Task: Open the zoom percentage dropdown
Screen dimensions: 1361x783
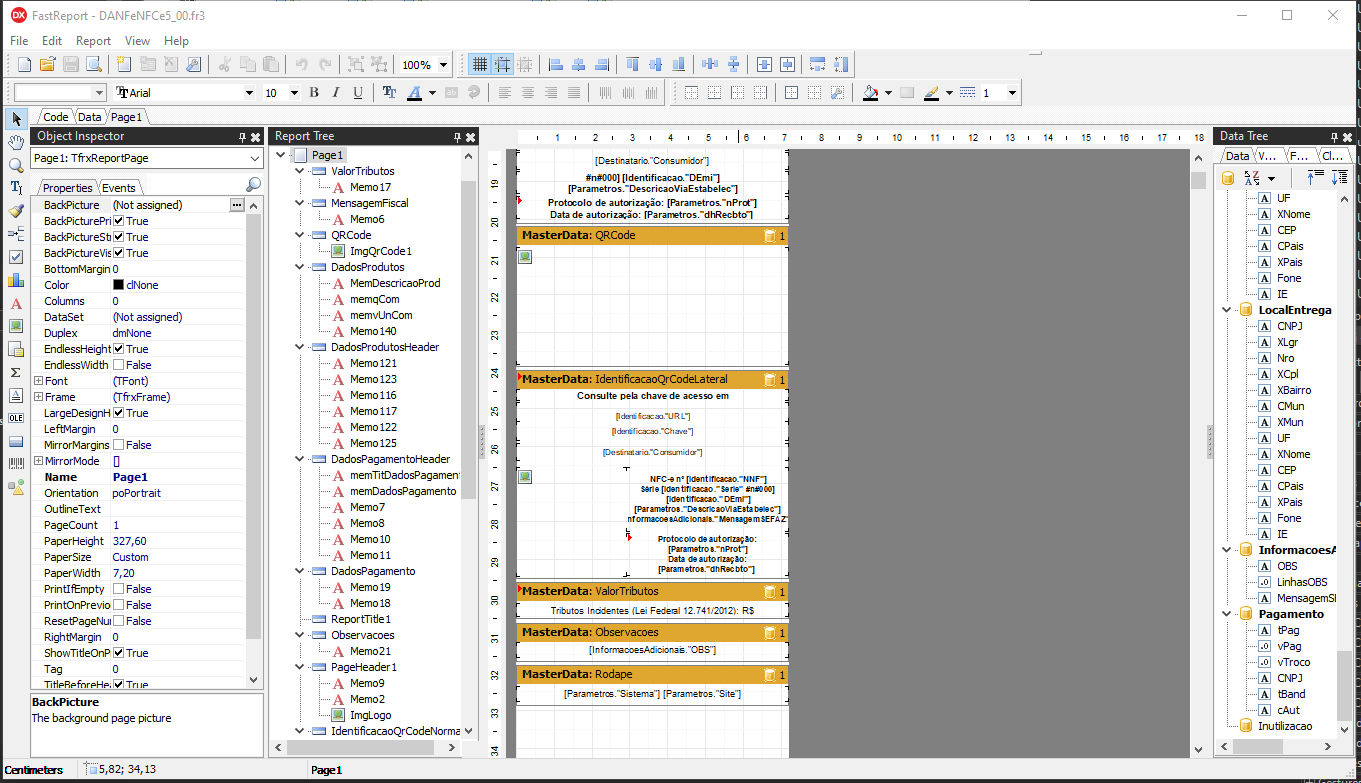Action: click(x=444, y=65)
